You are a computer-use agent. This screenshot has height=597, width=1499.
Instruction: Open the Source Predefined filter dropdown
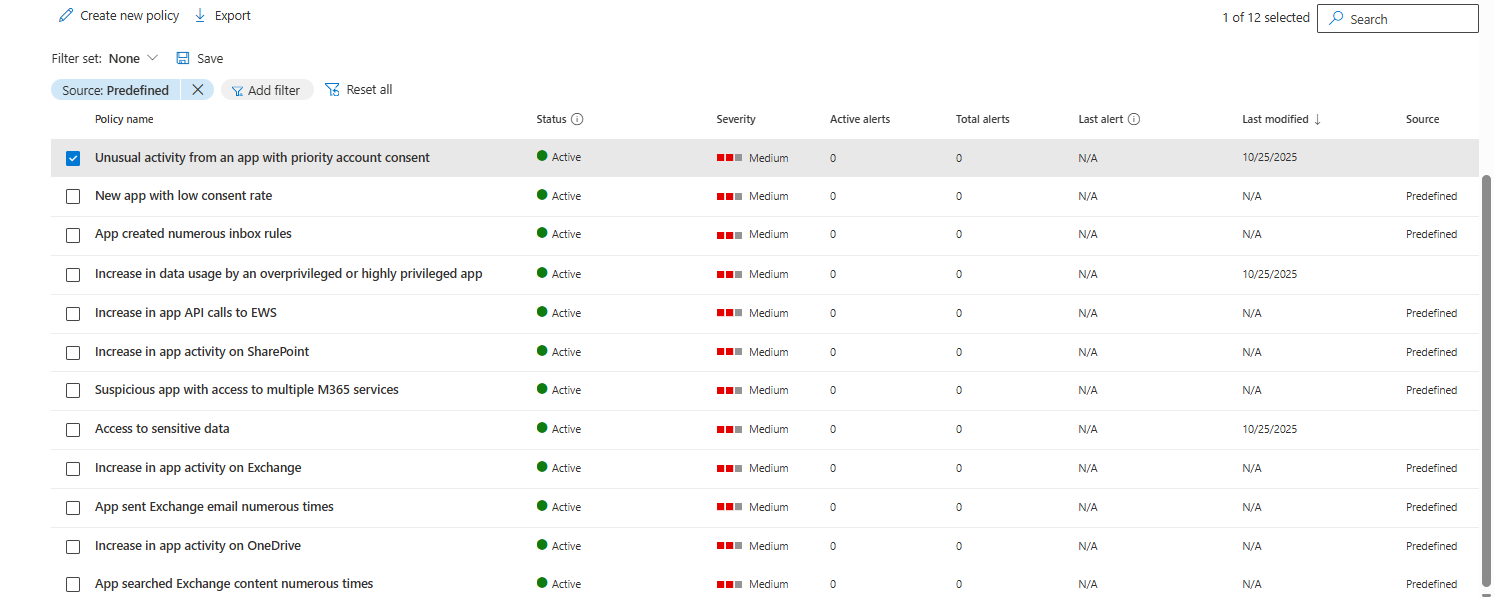(x=115, y=89)
